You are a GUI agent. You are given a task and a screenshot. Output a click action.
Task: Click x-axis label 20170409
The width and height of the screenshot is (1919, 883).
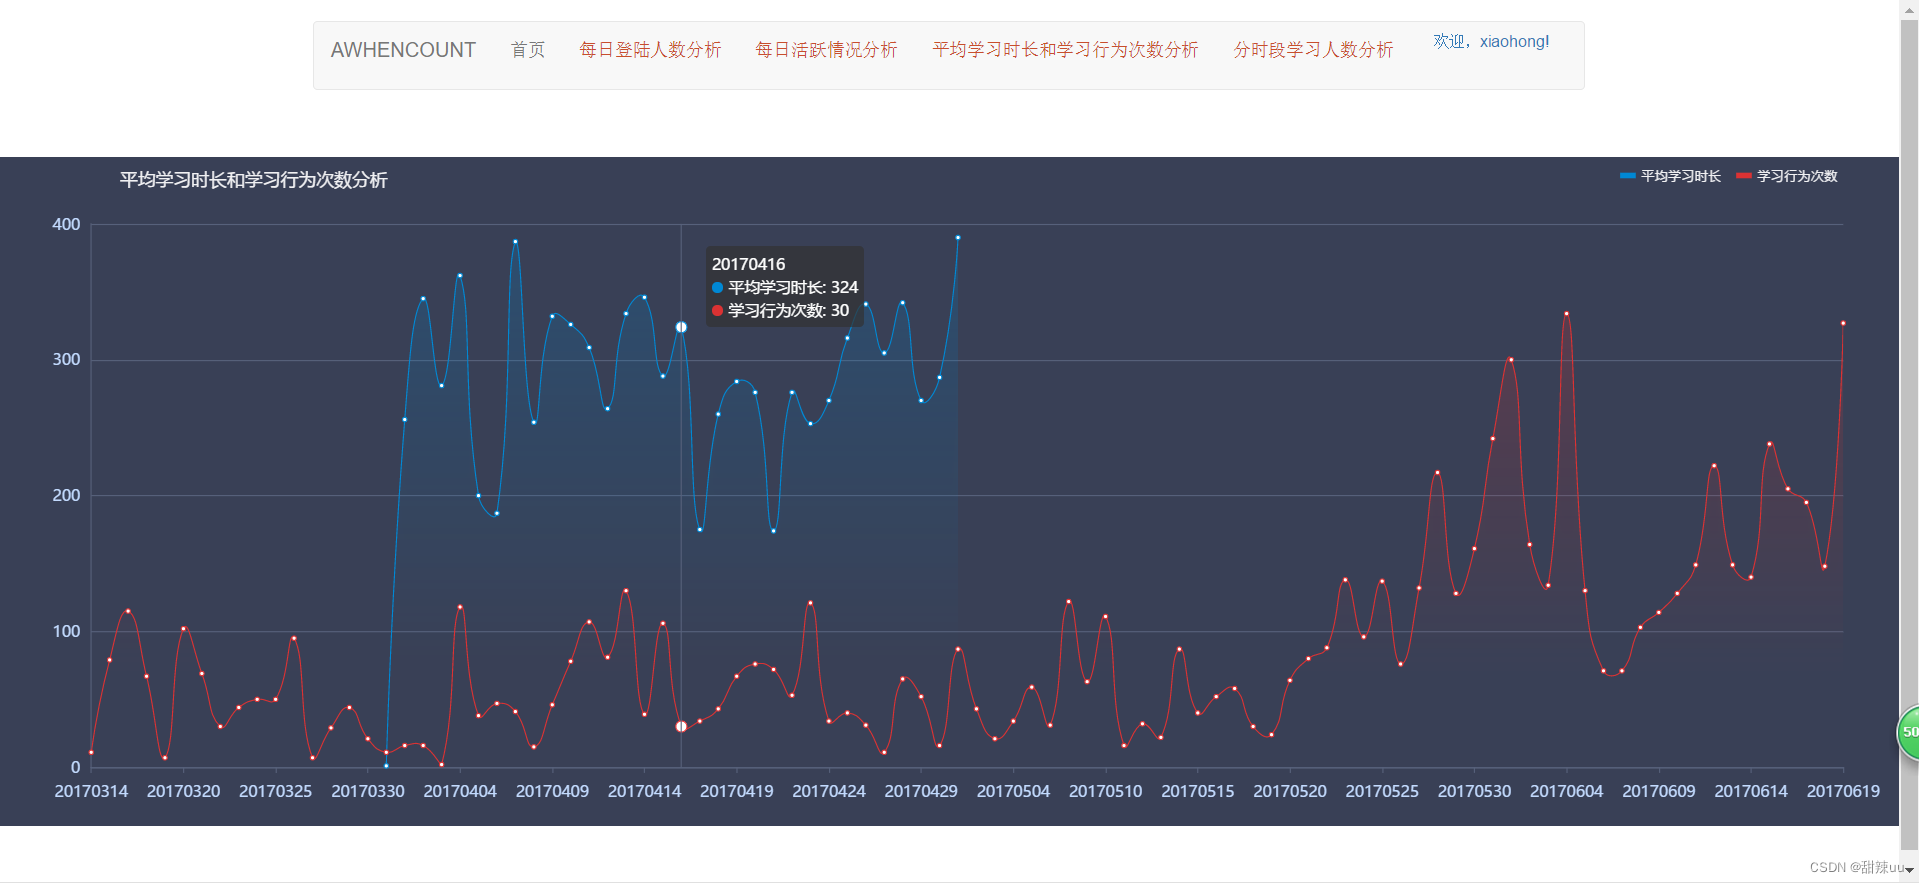[552, 791]
